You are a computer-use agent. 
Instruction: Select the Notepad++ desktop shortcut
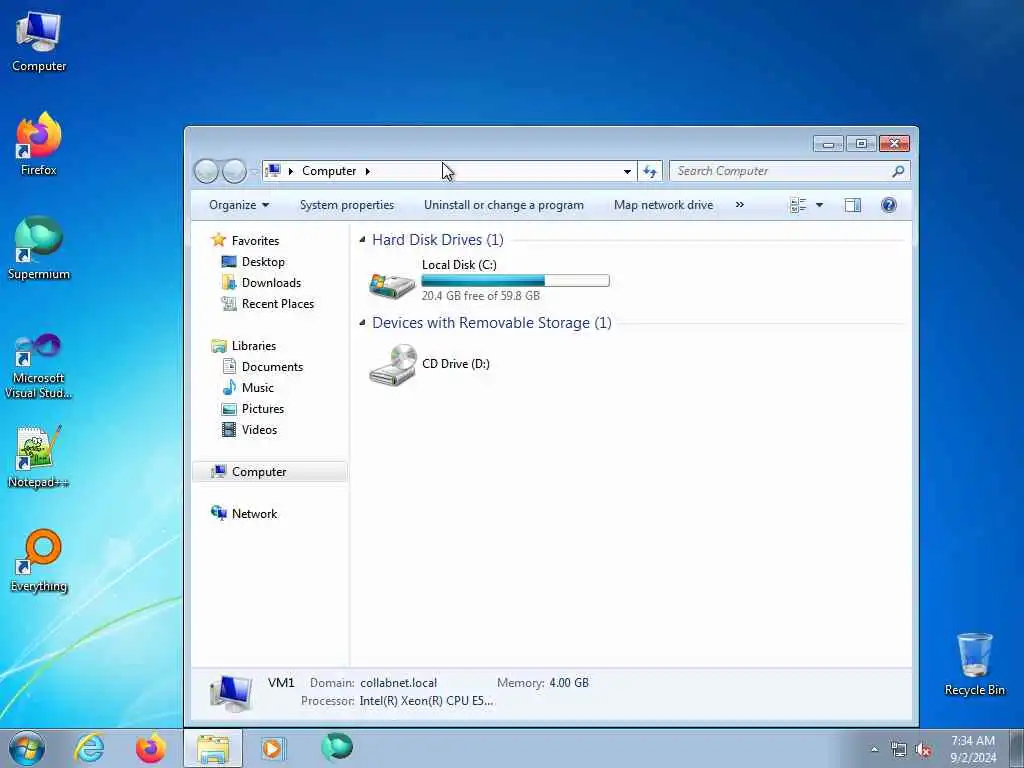tap(39, 456)
